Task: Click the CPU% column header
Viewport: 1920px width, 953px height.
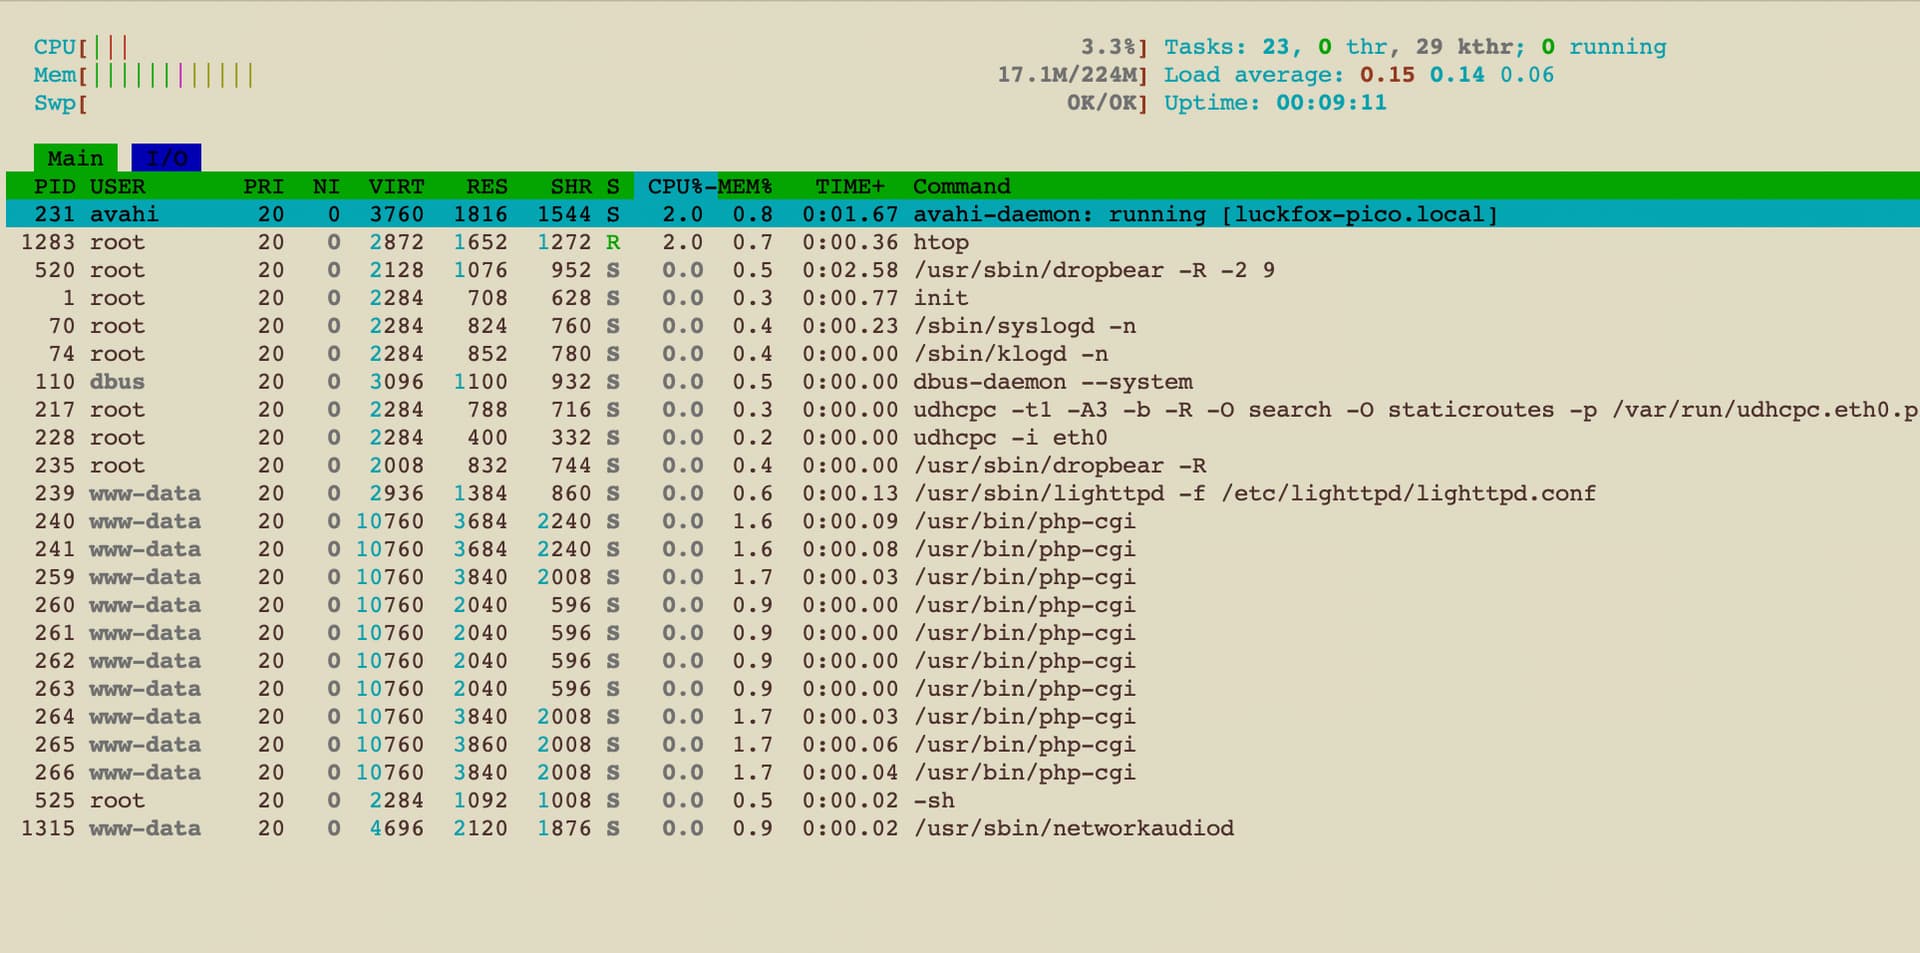Action: [x=674, y=186]
